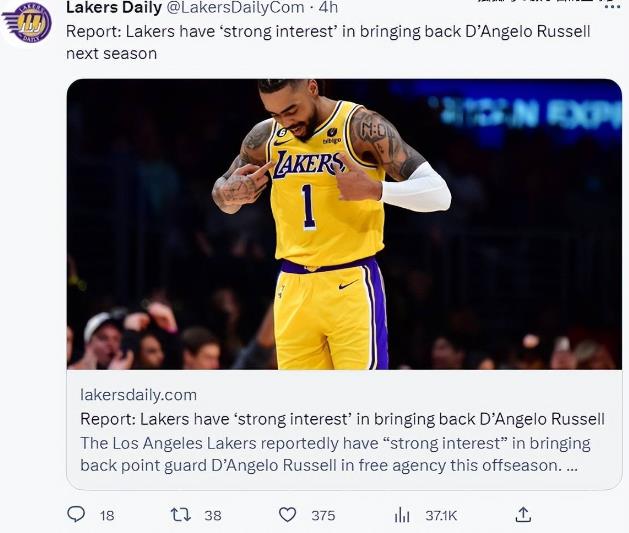Viewport: 629px width, 533px height.
Task: Open the link card headline about Russell
Action: 342,418
